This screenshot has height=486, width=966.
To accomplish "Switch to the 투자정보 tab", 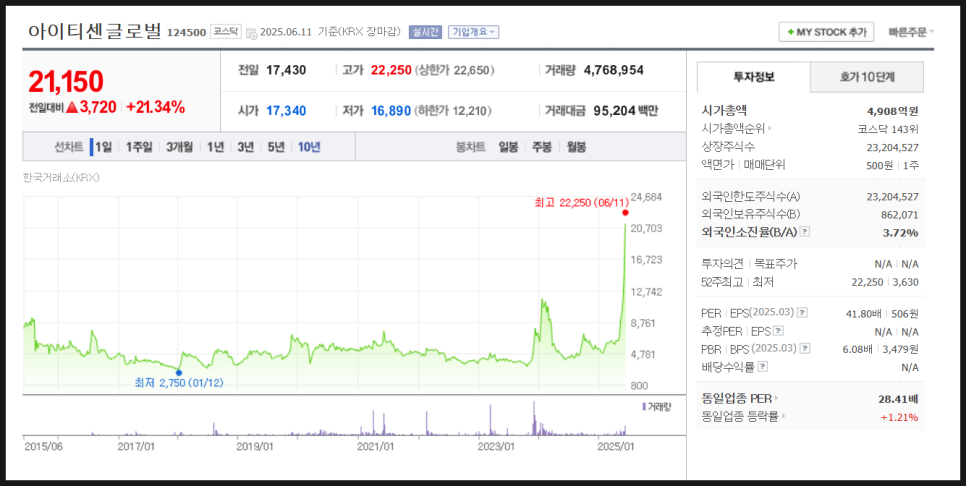I will [753, 77].
